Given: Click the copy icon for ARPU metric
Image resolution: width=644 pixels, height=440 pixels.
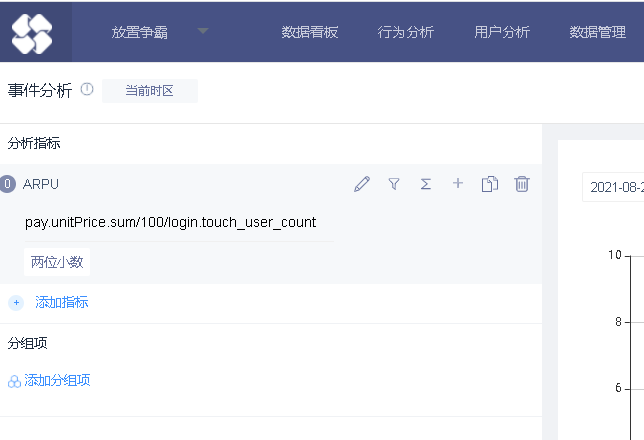Looking at the screenshot, I should (x=490, y=184).
